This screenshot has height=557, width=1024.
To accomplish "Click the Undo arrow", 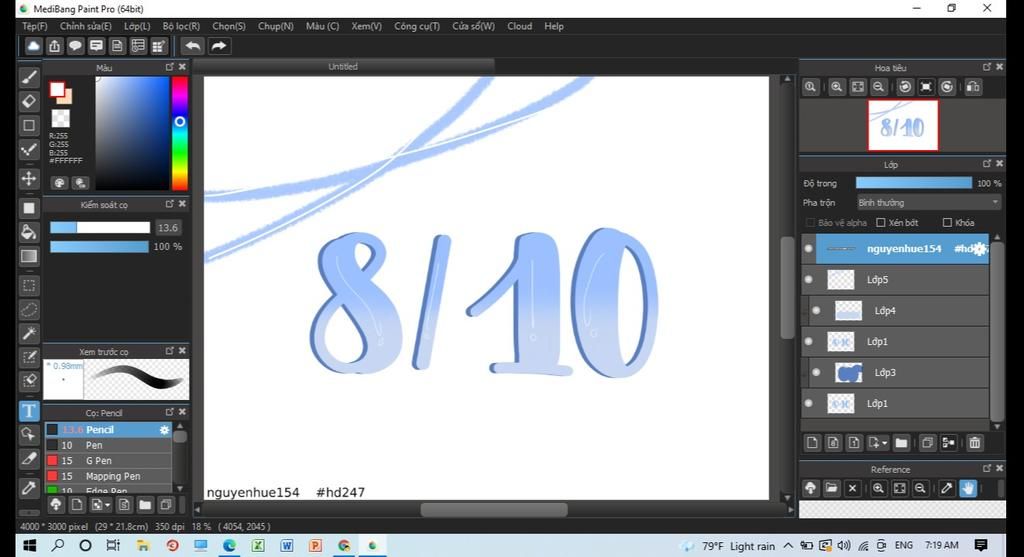I will (x=193, y=46).
